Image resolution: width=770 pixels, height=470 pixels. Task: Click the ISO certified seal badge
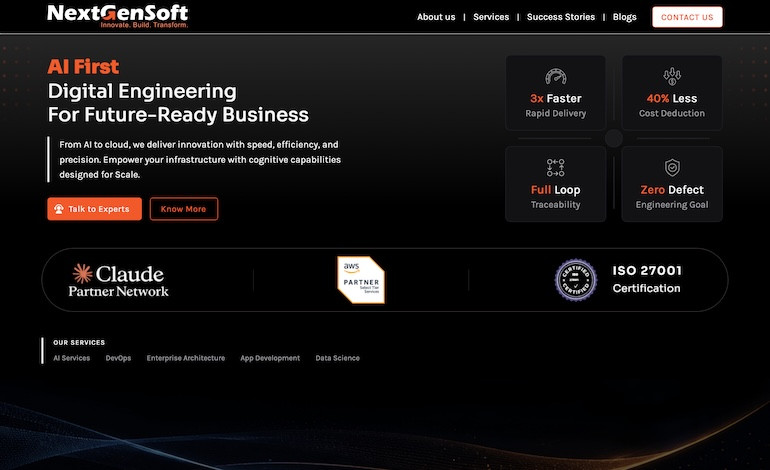576,280
